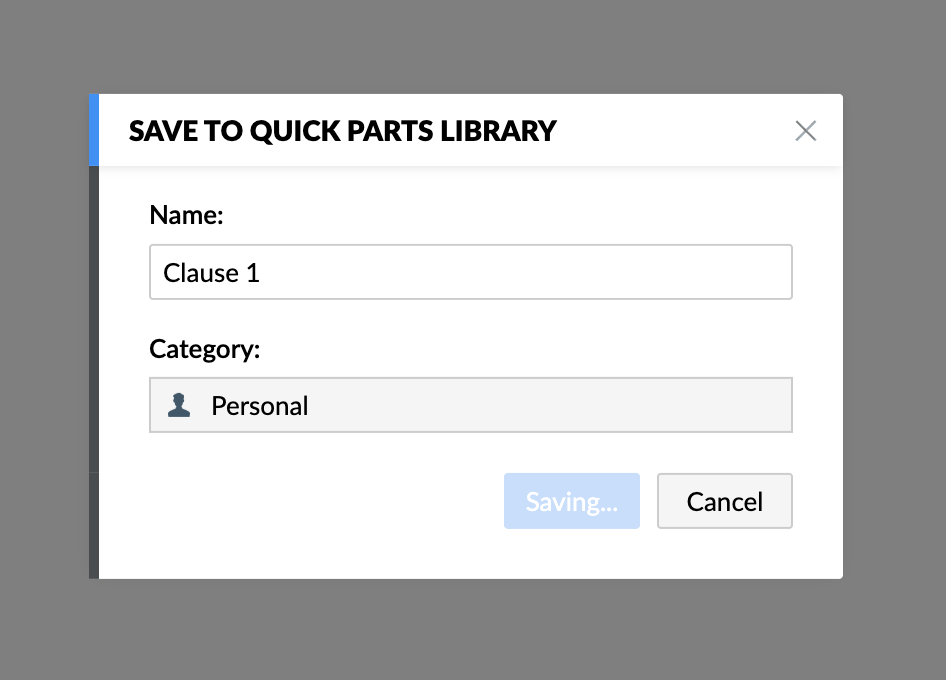Click the dark strip along dialog's left edge

click(94, 370)
